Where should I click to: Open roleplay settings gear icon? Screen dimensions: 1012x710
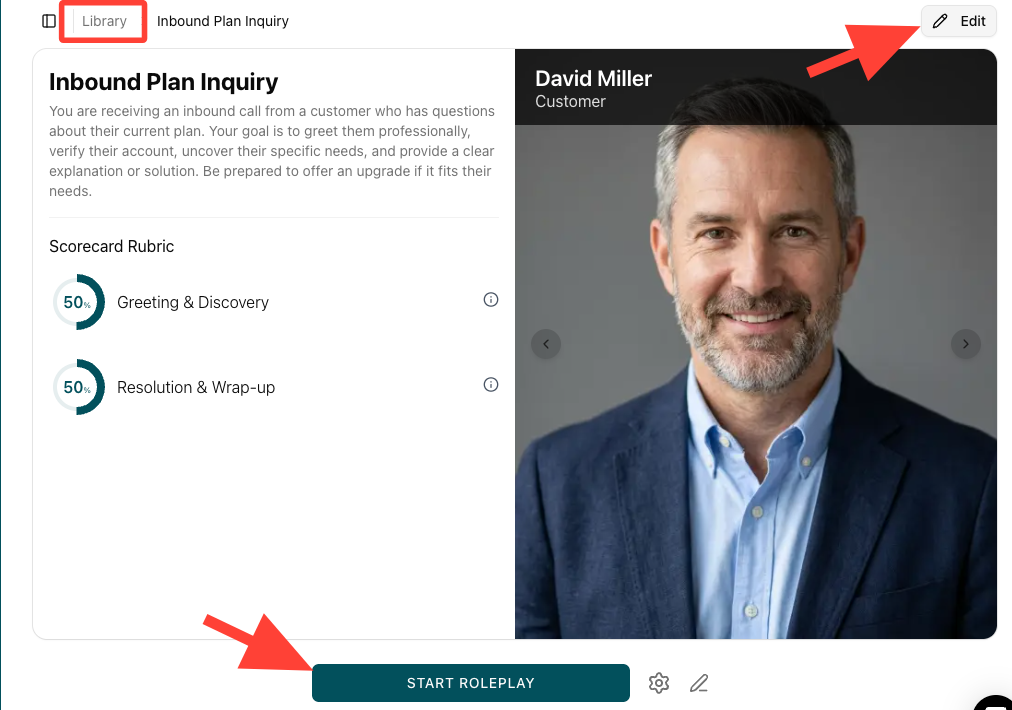pos(658,683)
